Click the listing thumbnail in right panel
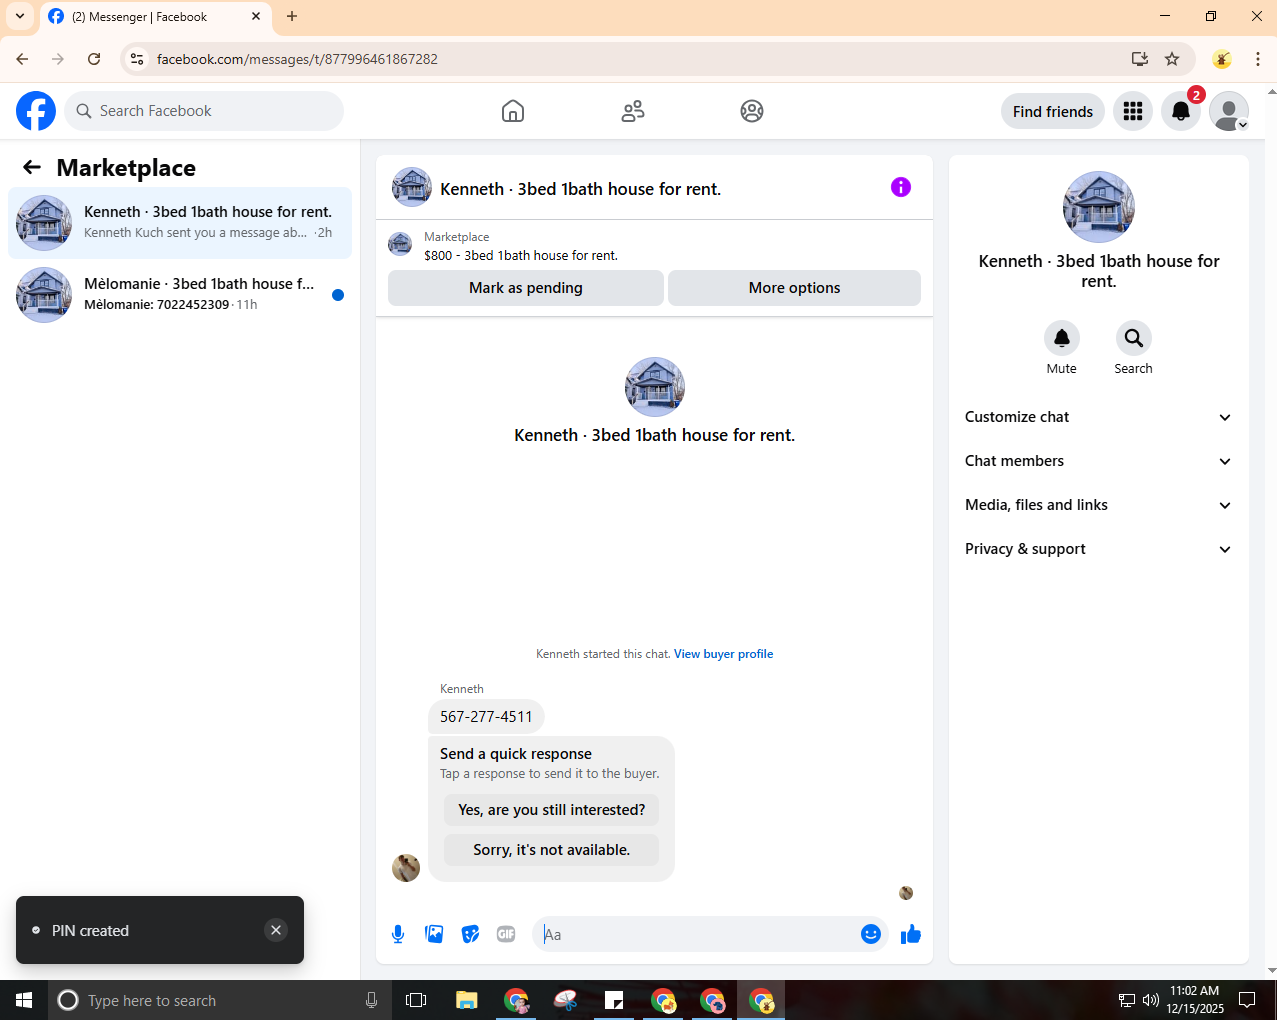Image resolution: width=1277 pixels, height=1020 pixels. [1098, 207]
